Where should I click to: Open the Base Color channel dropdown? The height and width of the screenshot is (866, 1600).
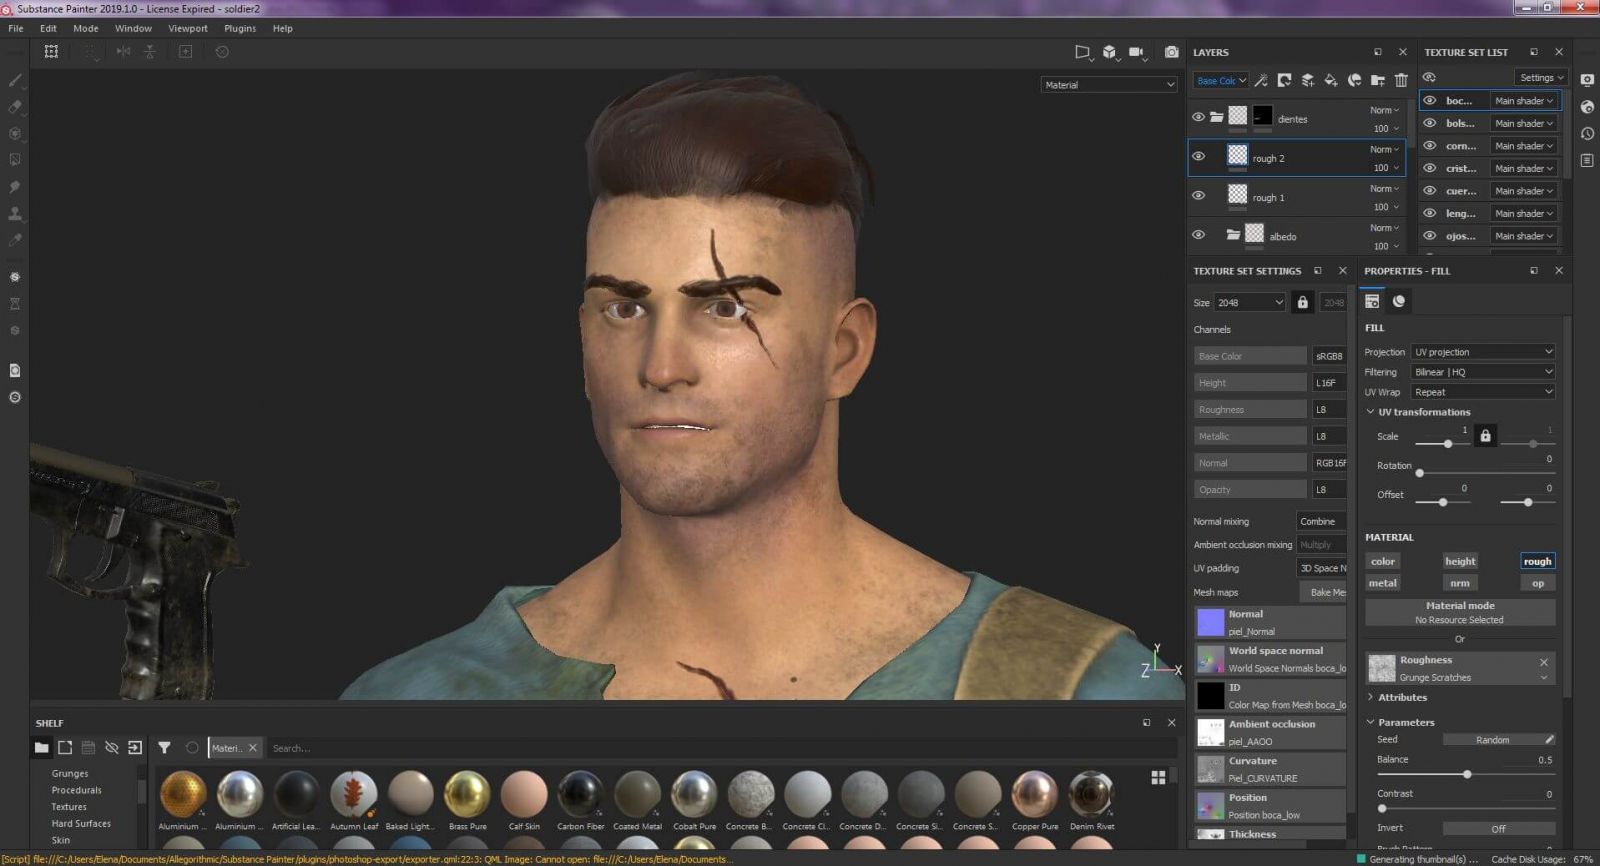[1222, 80]
